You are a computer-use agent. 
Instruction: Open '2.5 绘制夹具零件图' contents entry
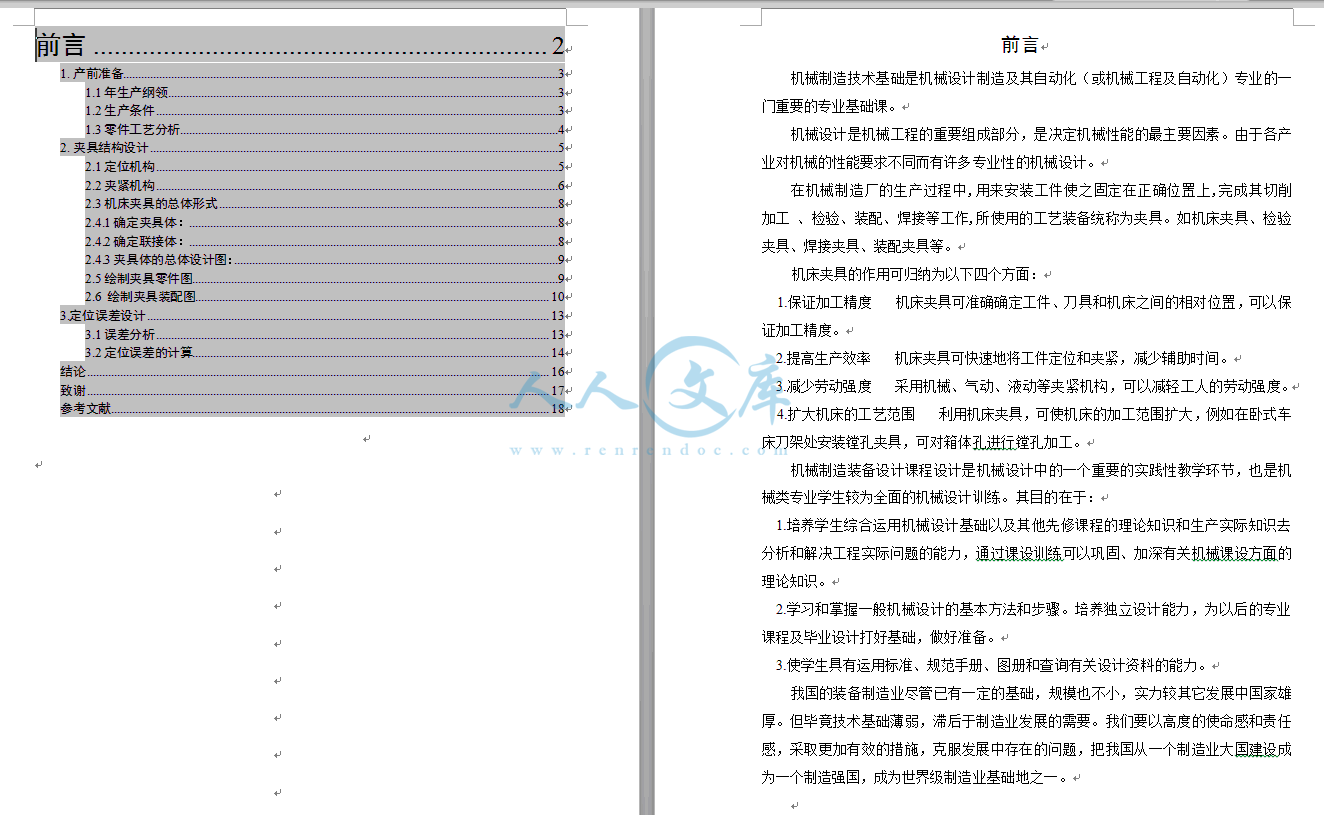(x=325, y=279)
